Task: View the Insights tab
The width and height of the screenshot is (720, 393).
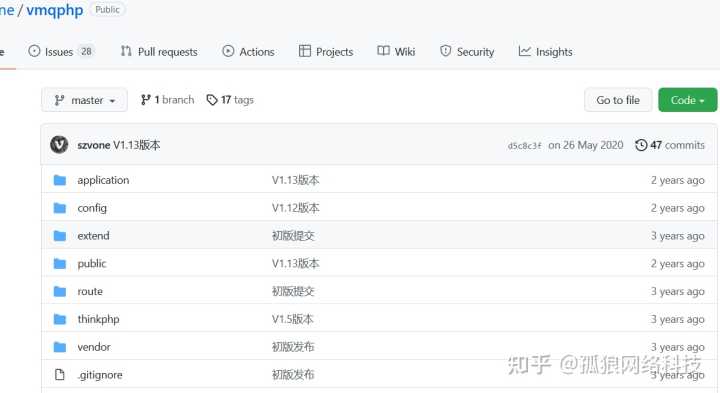Action: [546, 51]
